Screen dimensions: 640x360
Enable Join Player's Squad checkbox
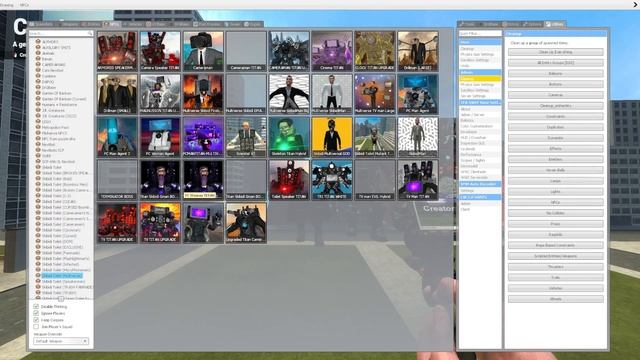tap(36, 327)
